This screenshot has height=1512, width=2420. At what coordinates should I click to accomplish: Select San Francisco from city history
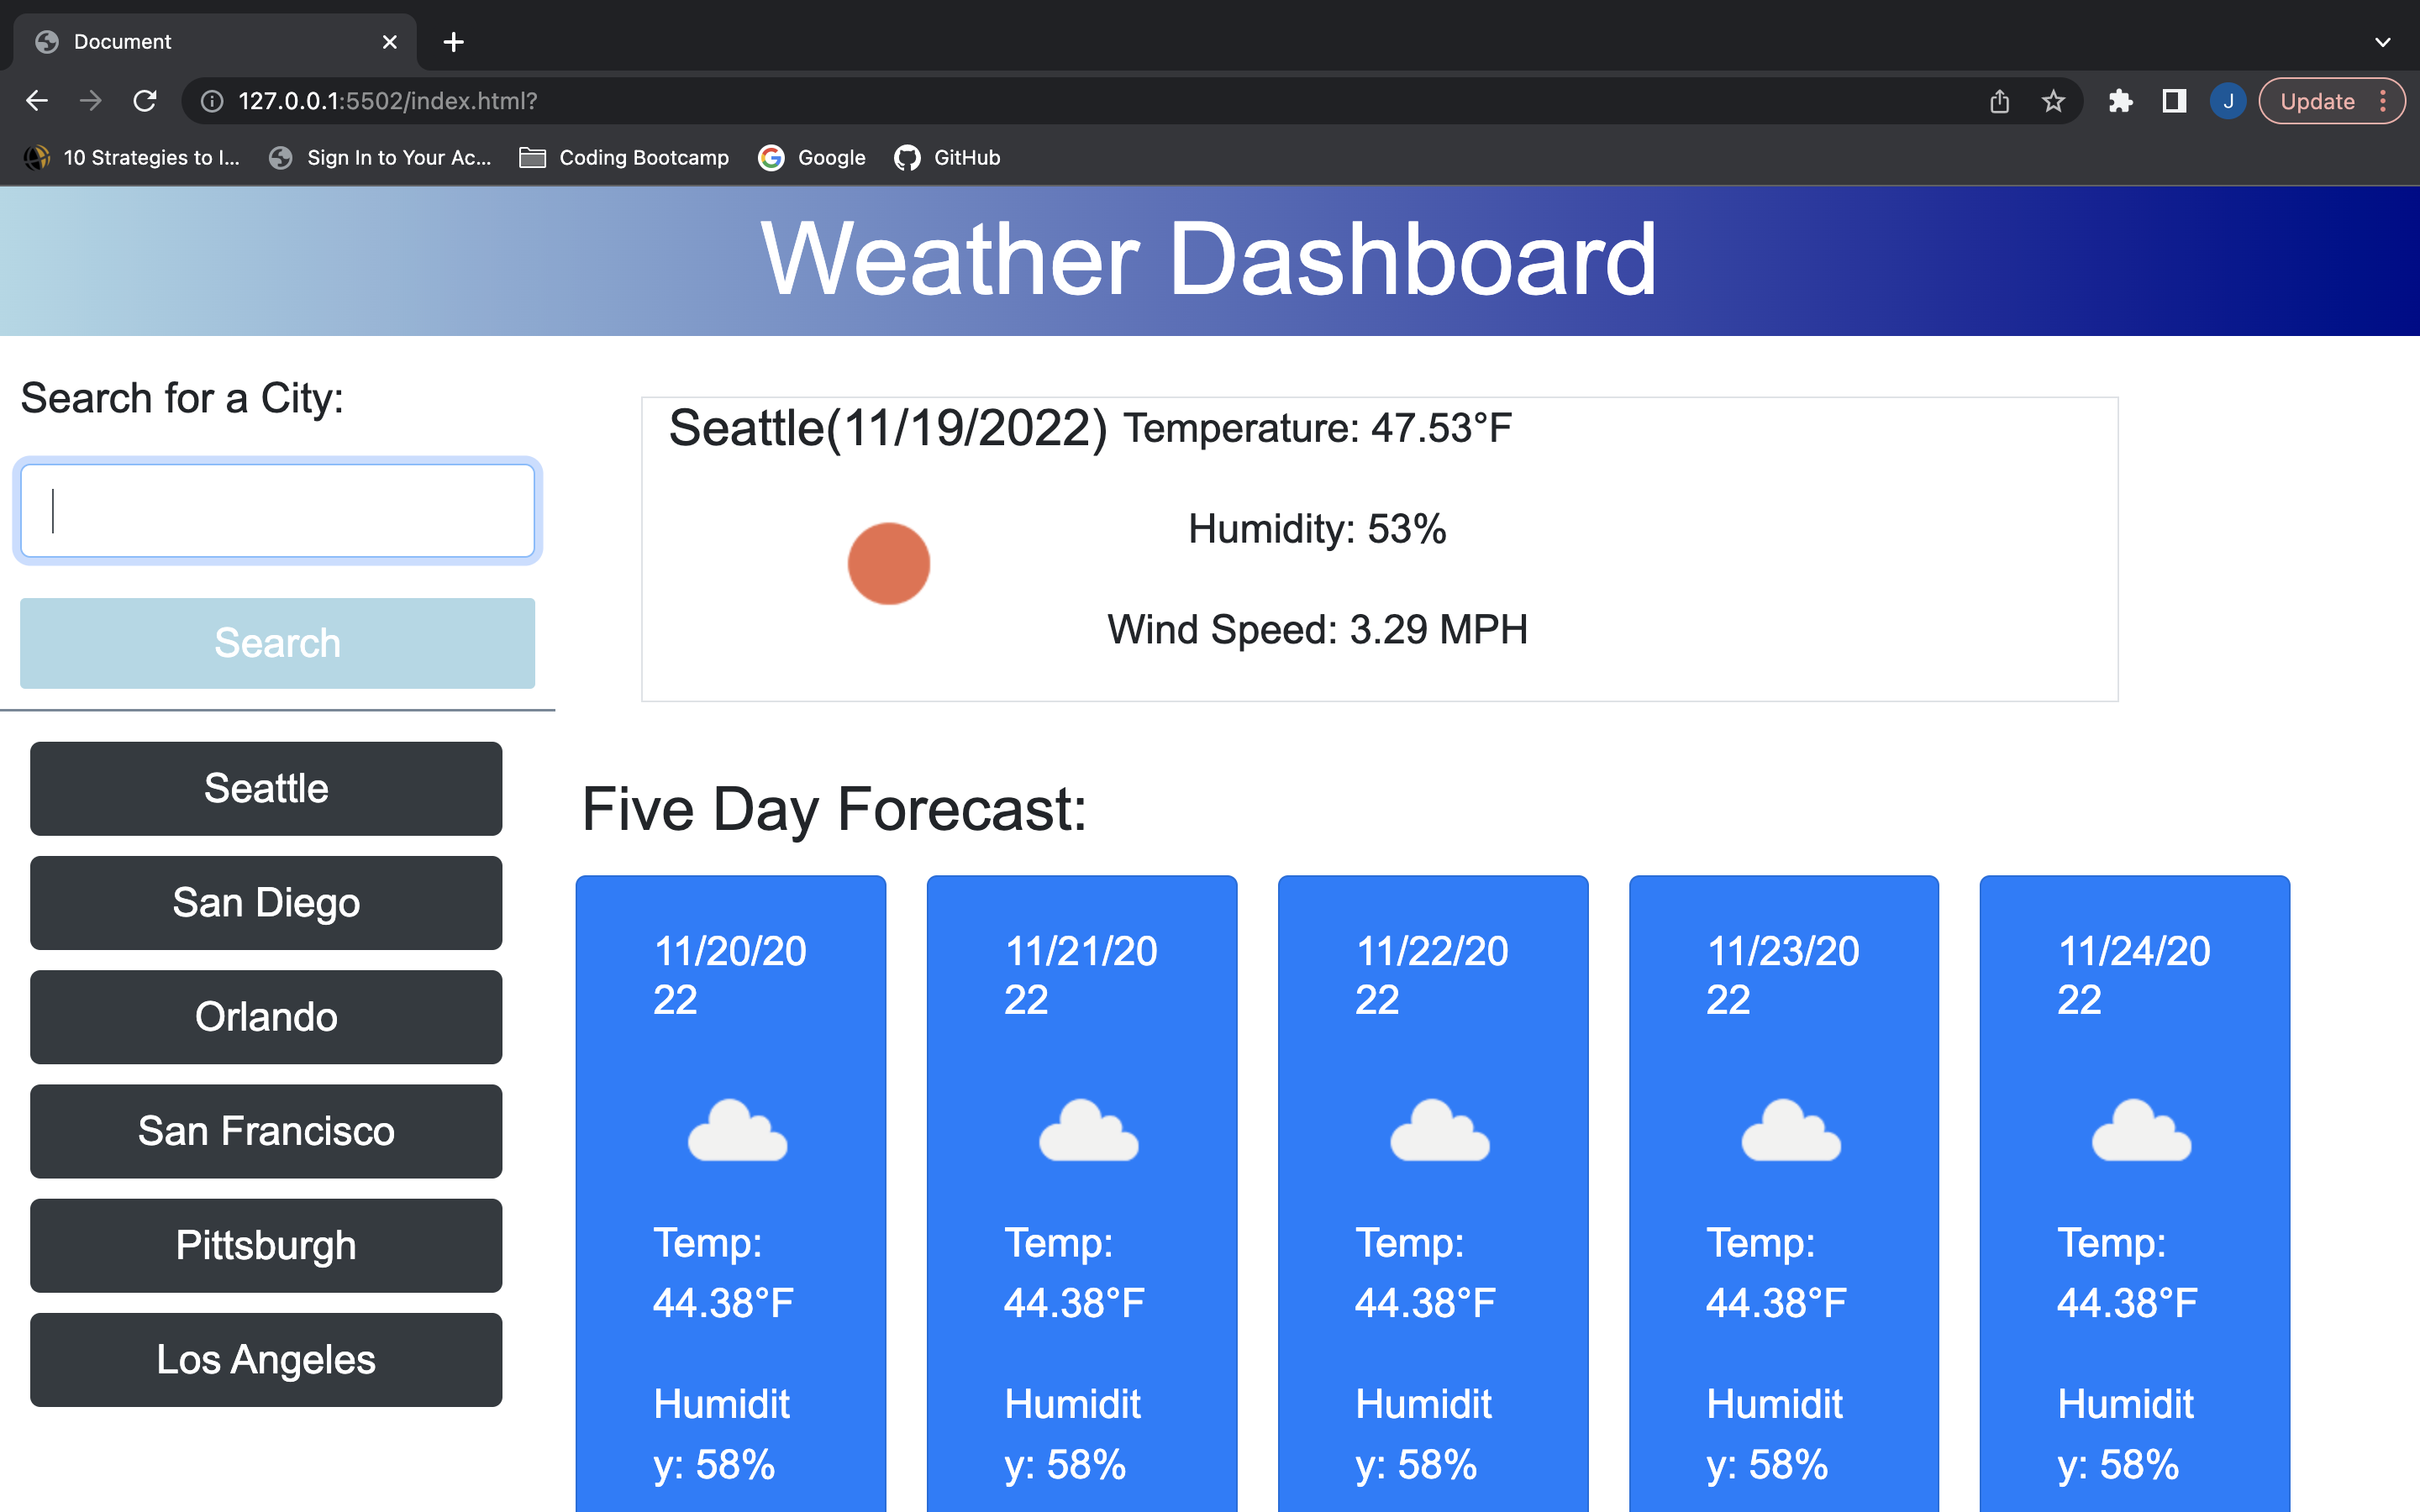pyautogui.click(x=266, y=1131)
